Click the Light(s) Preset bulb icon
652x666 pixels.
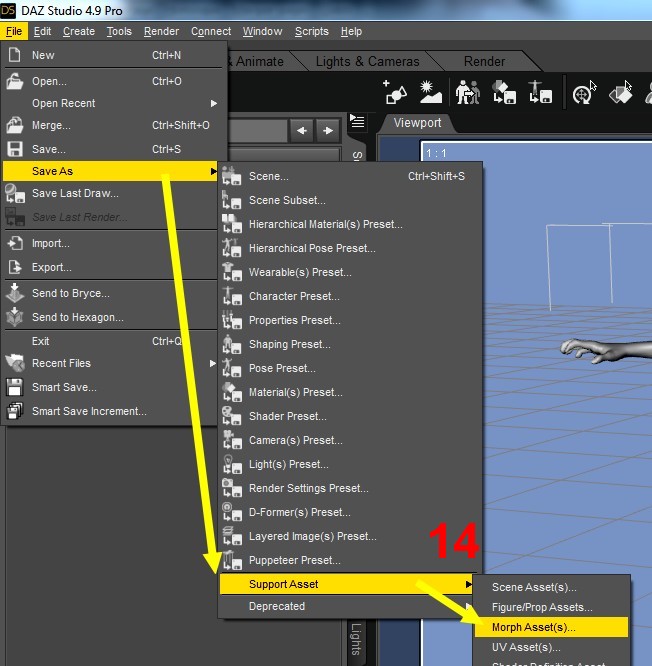231,464
